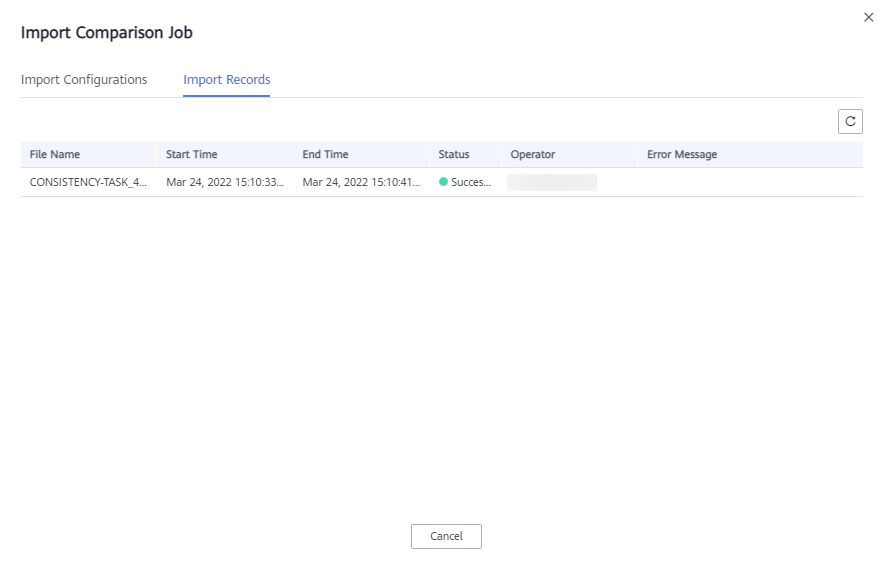Select the Import Records tab
Screen dimensions: 885x567
pyautogui.click(x=226, y=80)
